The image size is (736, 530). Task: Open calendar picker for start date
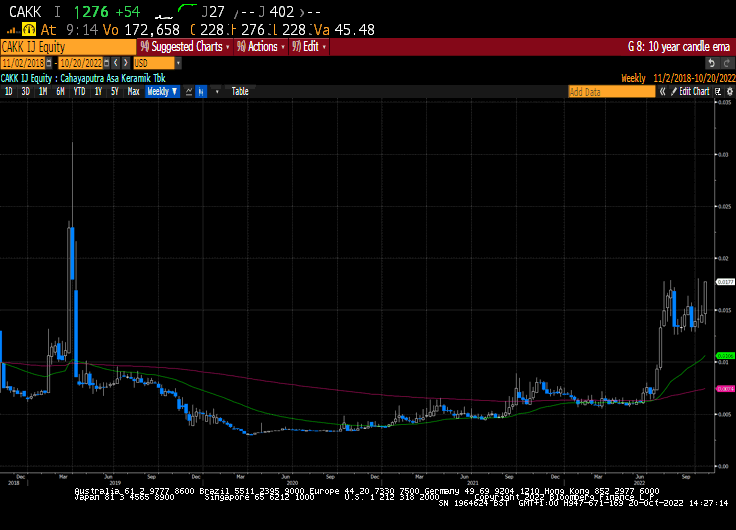[49, 63]
